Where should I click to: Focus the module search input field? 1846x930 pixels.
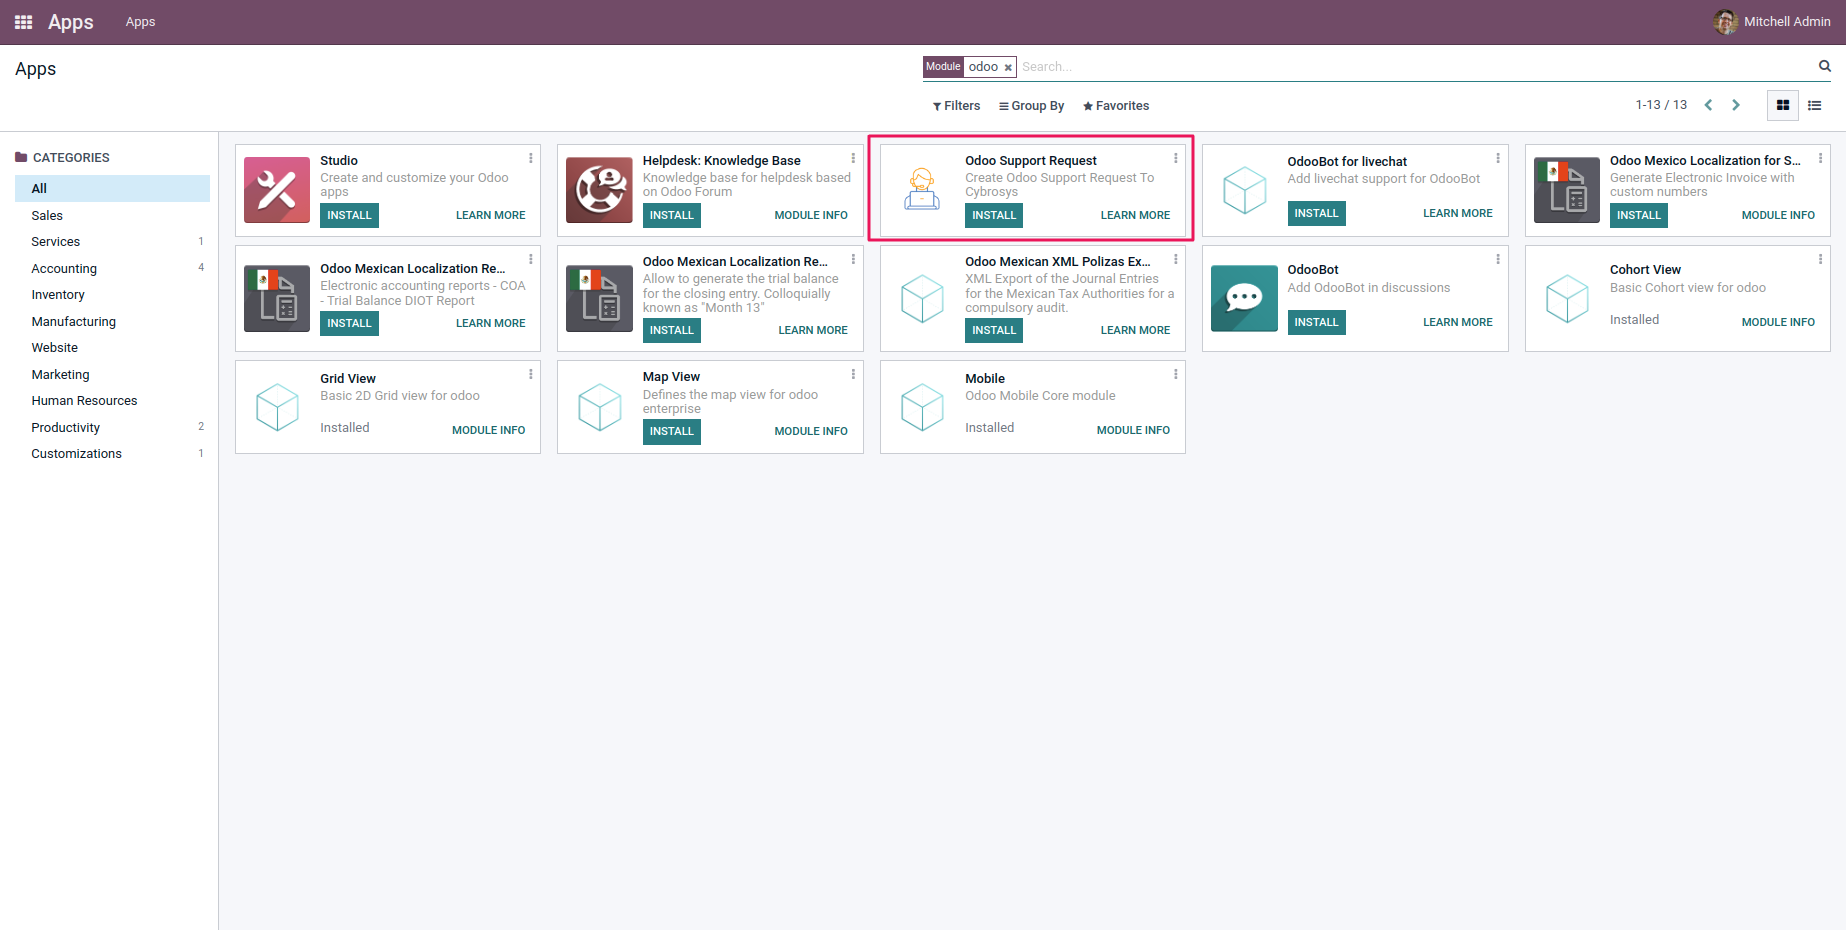1414,67
